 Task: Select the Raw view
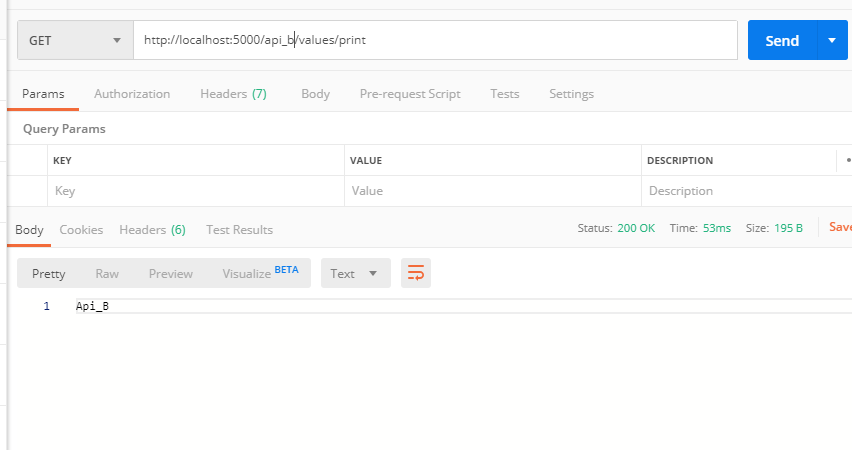point(107,273)
